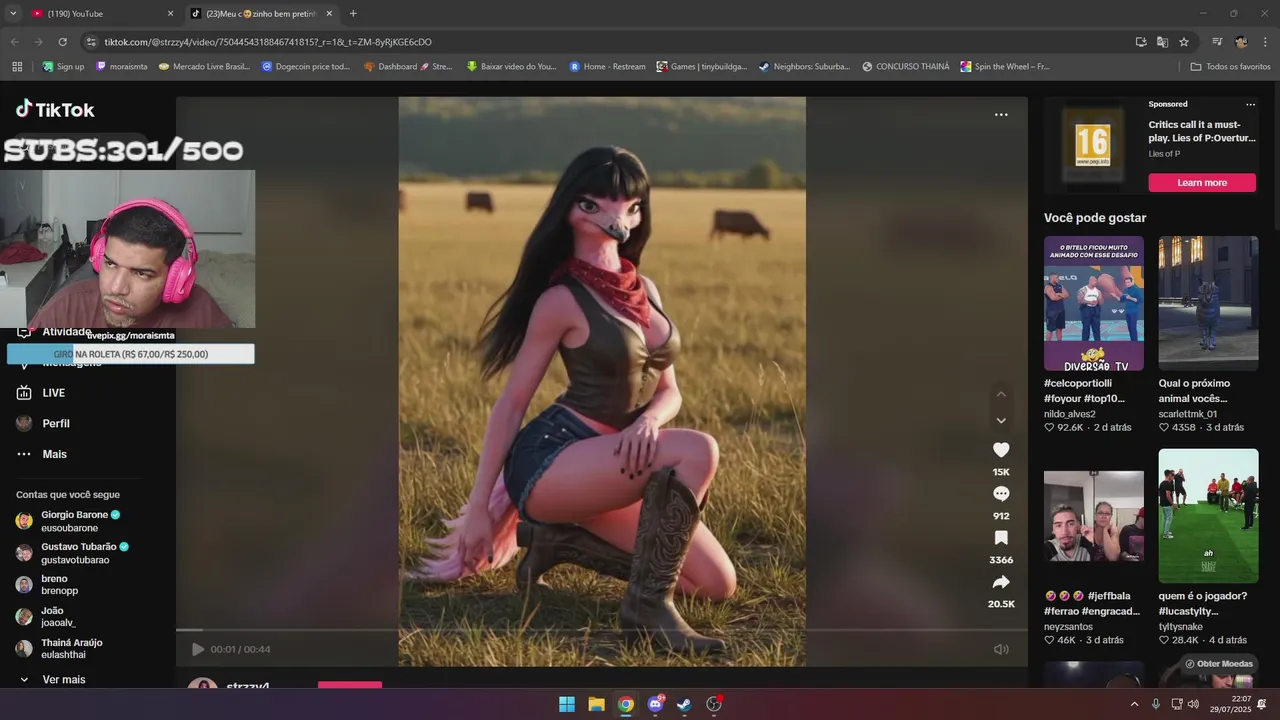Open a new browser tab

pyautogui.click(x=353, y=13)
